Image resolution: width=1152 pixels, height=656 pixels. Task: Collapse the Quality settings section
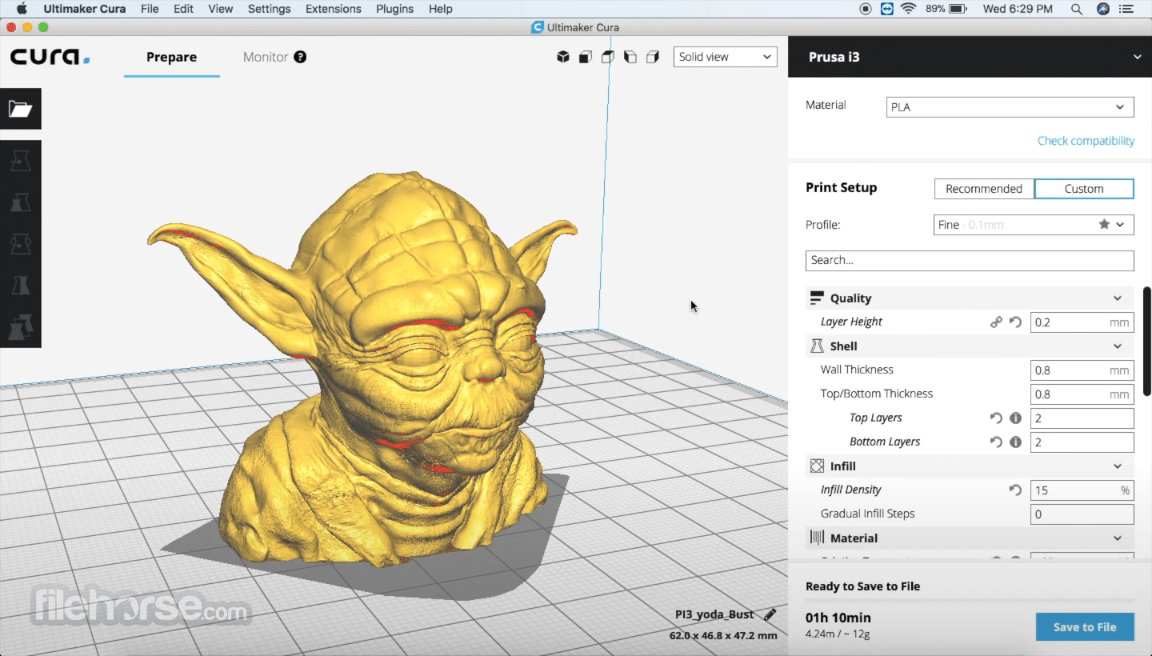click(x=1117, y=298)
